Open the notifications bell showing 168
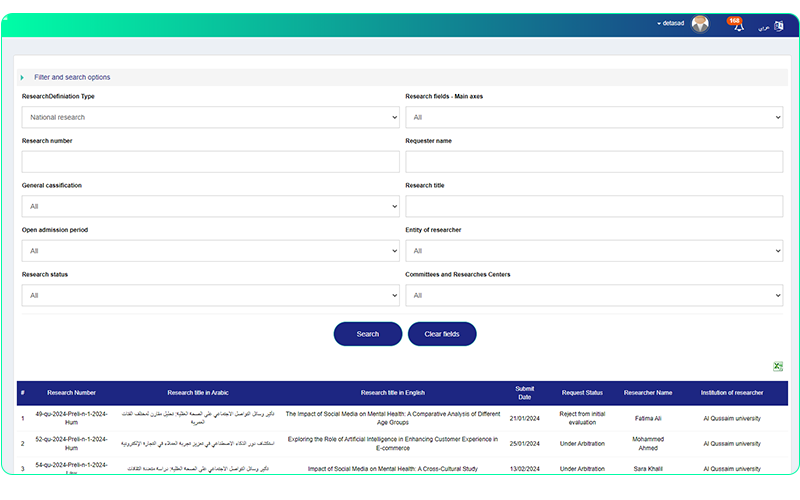The width and height of the screenshot is (800, 500). [738, 25]
